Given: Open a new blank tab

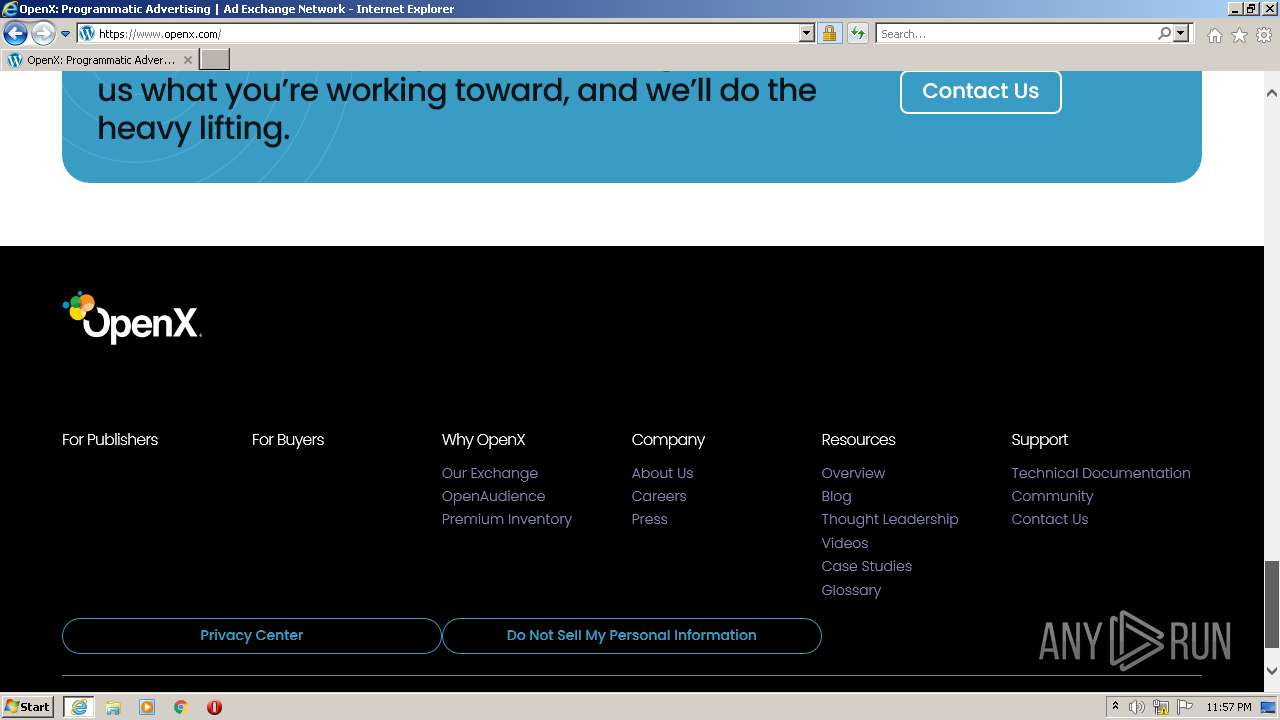Looking at the screenshot, I should tap(215, 60).
